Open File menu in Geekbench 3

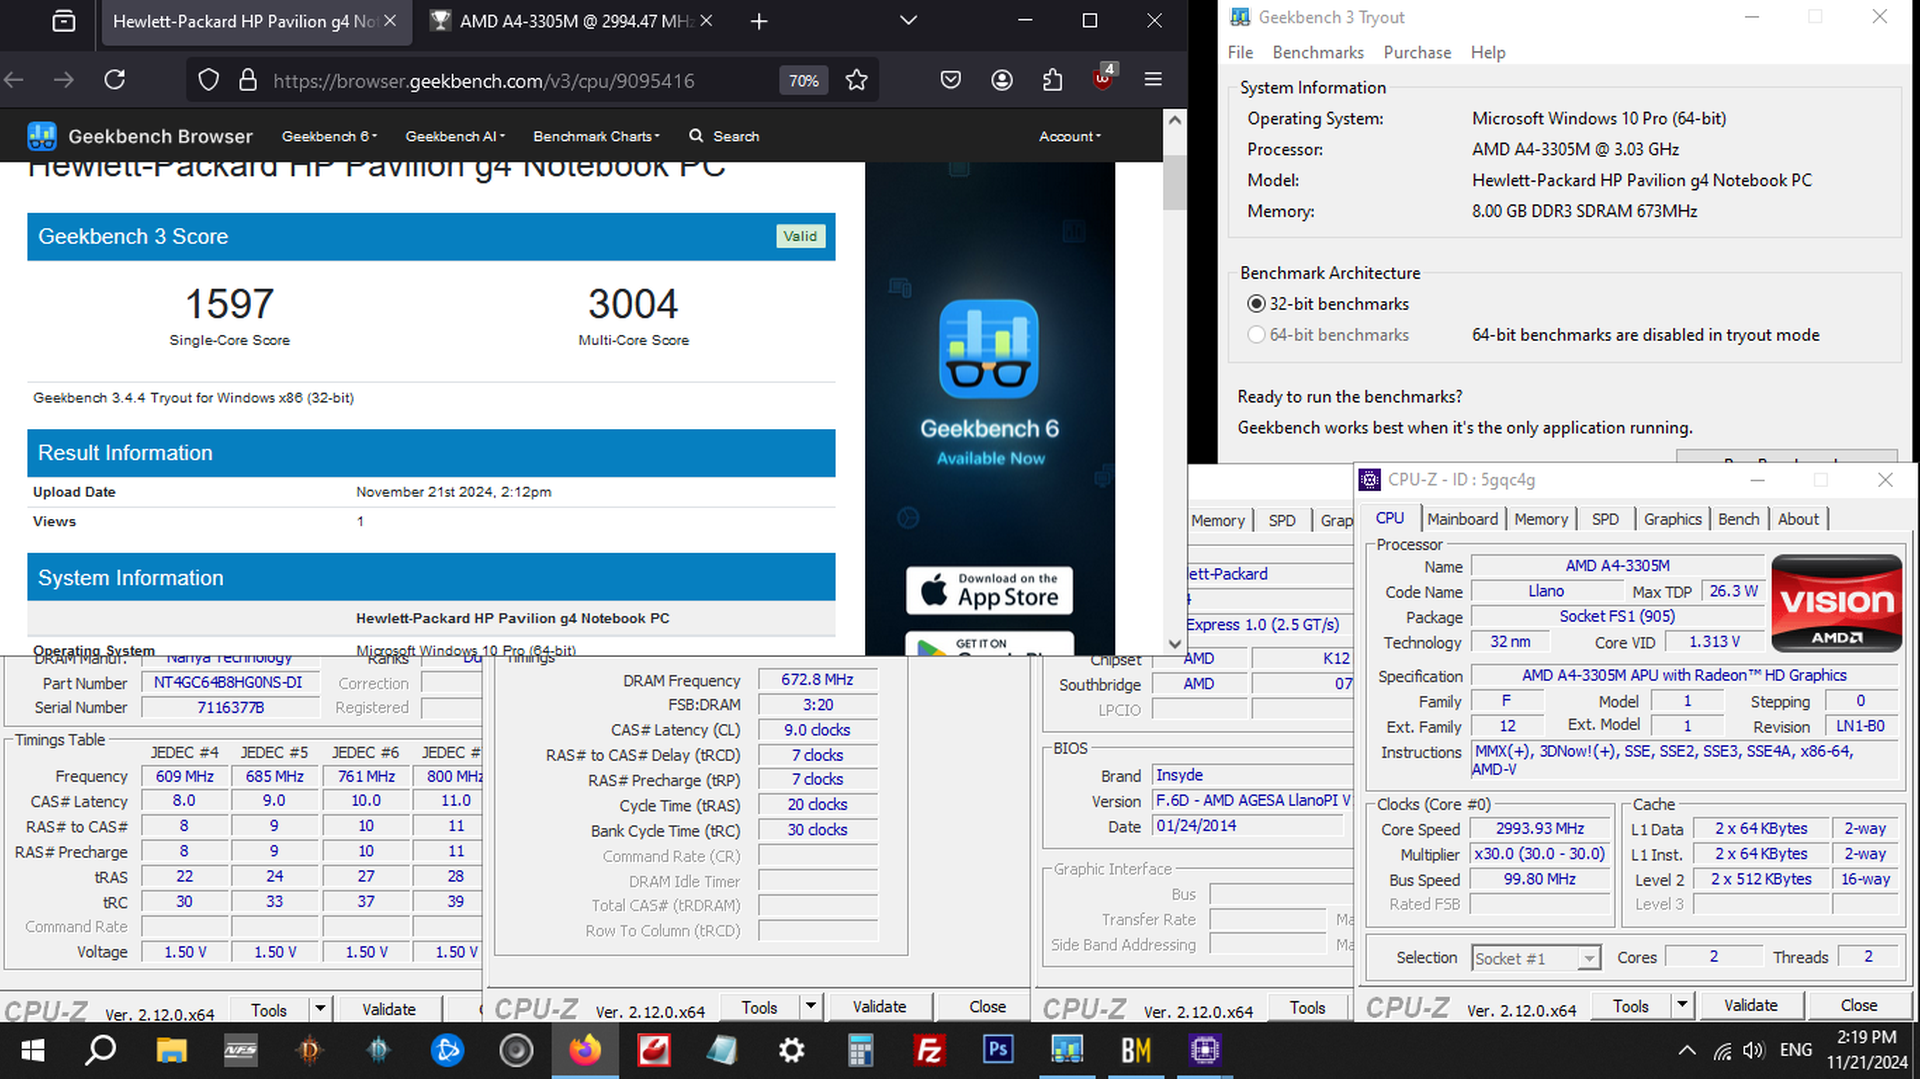[1240, 52]
